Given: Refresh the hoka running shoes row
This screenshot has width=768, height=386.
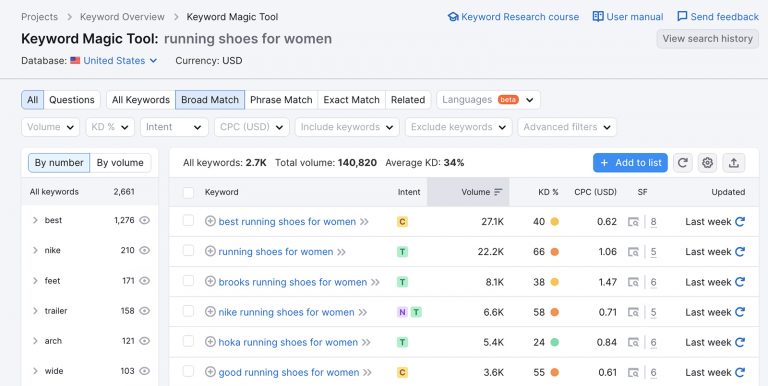Looking at the screenshot, I should coord(740,342).
